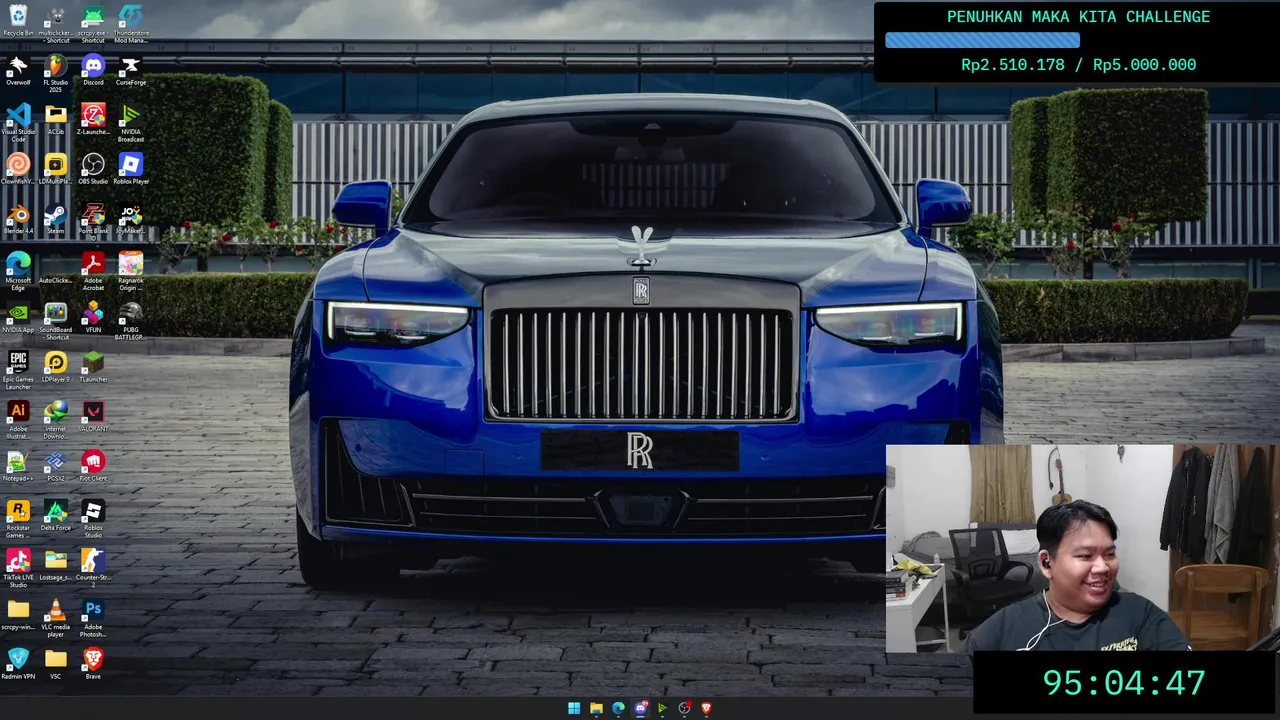The height and width of the screenshot is (720, 1280).
Task: Select the Adobe Photoshop desktop icon
Action: (93, 618)
